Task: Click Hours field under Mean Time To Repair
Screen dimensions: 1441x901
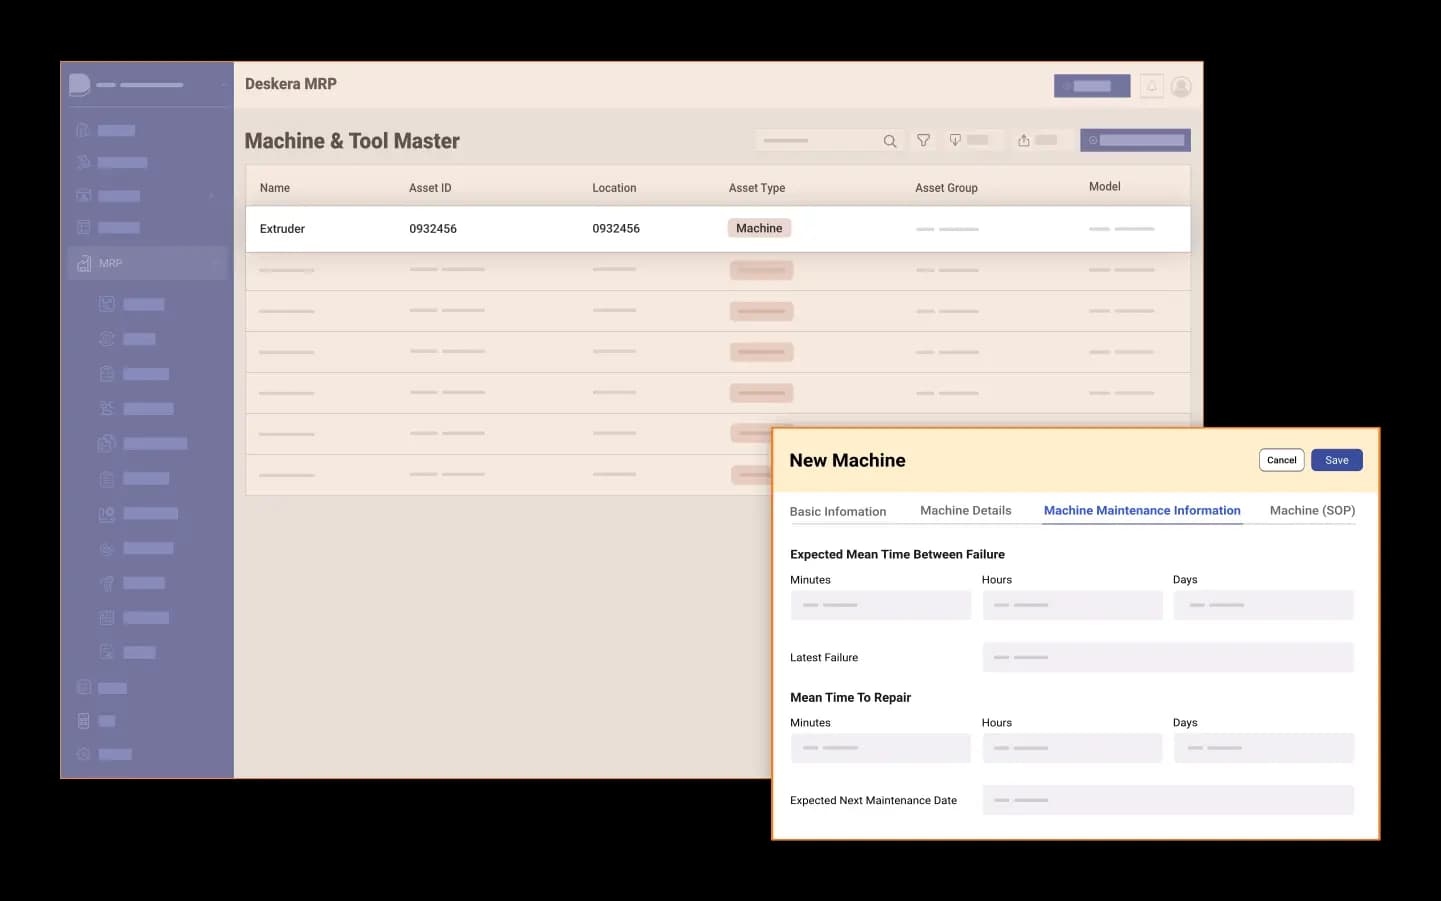Action: 1072,748
